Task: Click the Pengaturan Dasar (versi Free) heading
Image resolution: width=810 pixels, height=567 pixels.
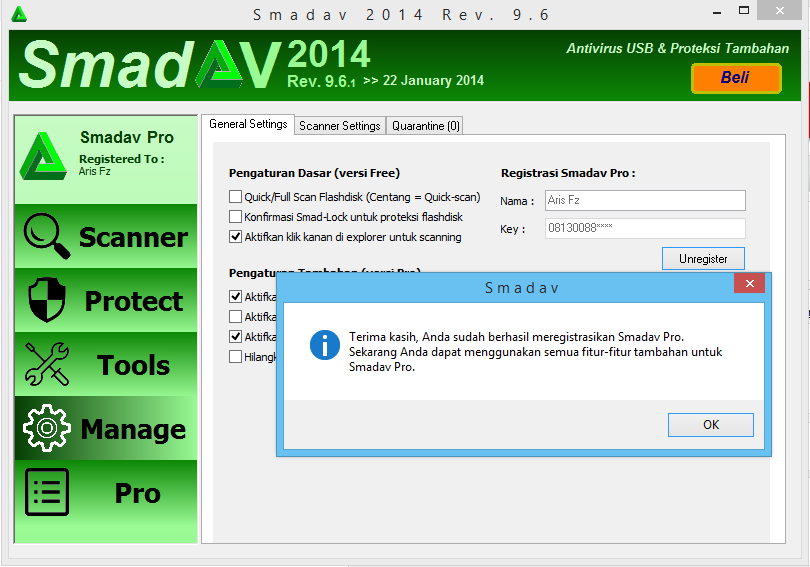Action: [x=314, y=173]
